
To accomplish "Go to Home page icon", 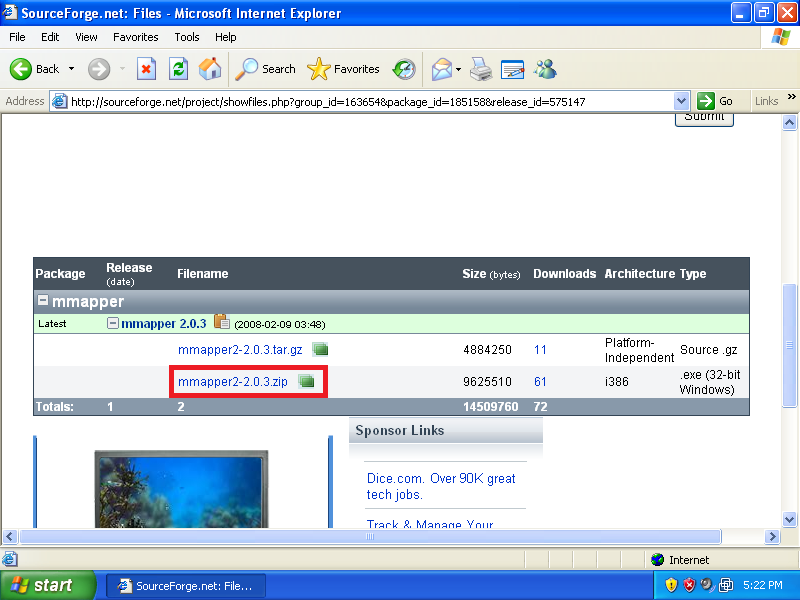I will (x=210, y=69).
